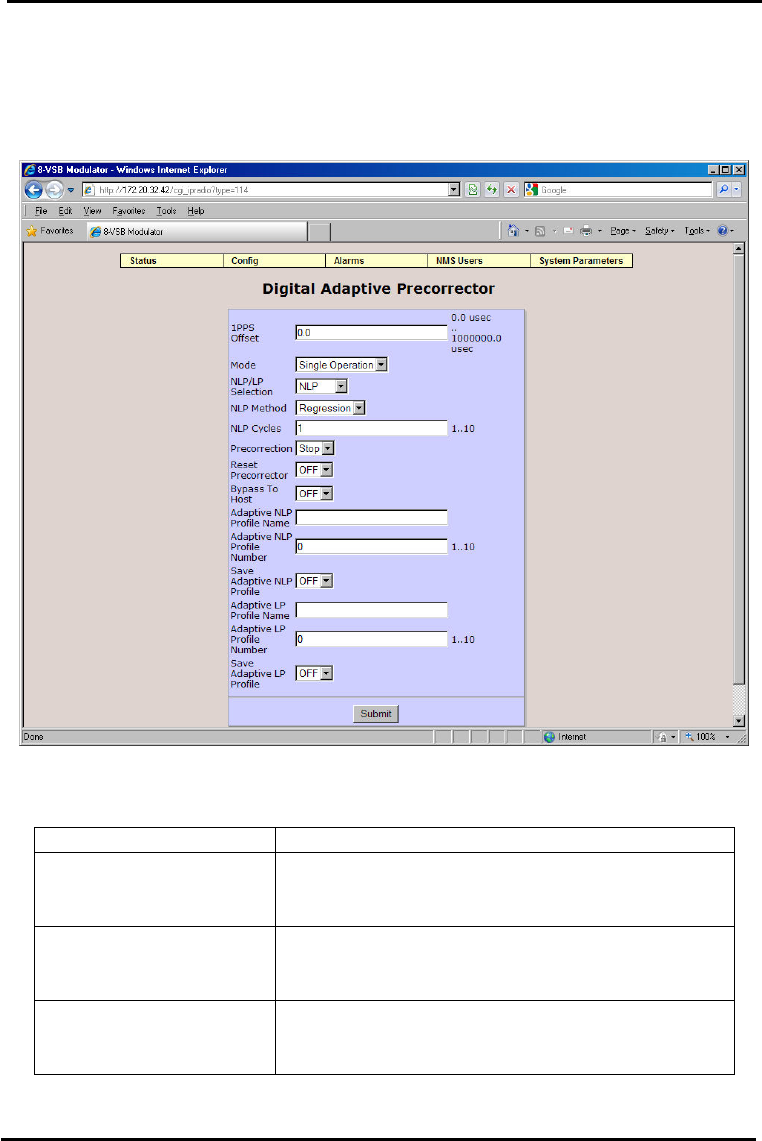Click the Print toolbar icon
762x1141 pixels.
pos(586,231)
